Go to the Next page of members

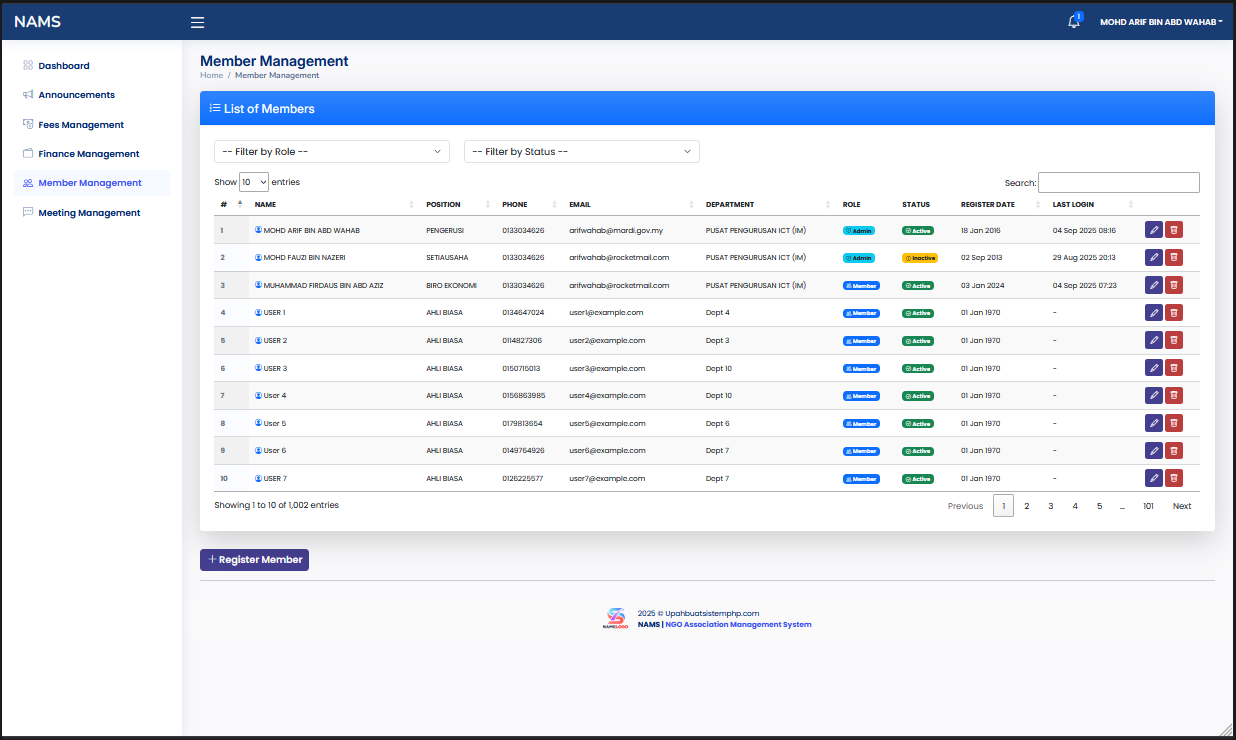1182,506
